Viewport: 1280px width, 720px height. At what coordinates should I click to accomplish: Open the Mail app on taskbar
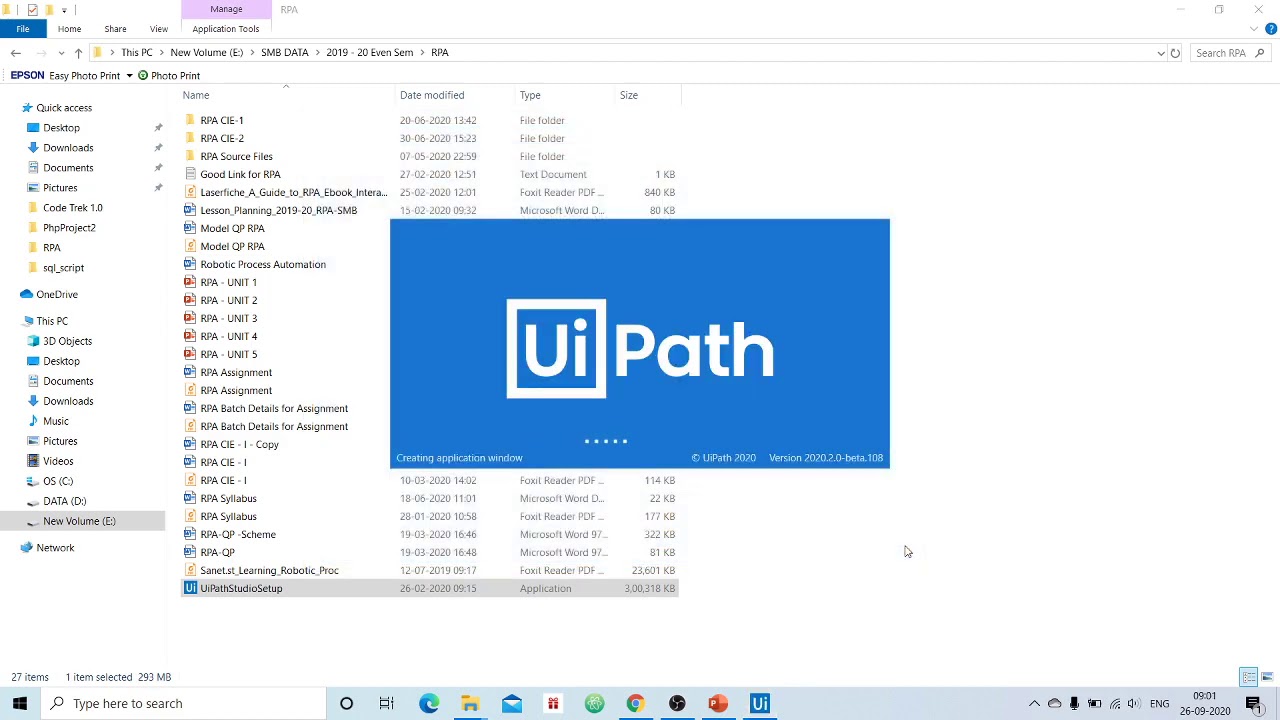click(511, 703)
